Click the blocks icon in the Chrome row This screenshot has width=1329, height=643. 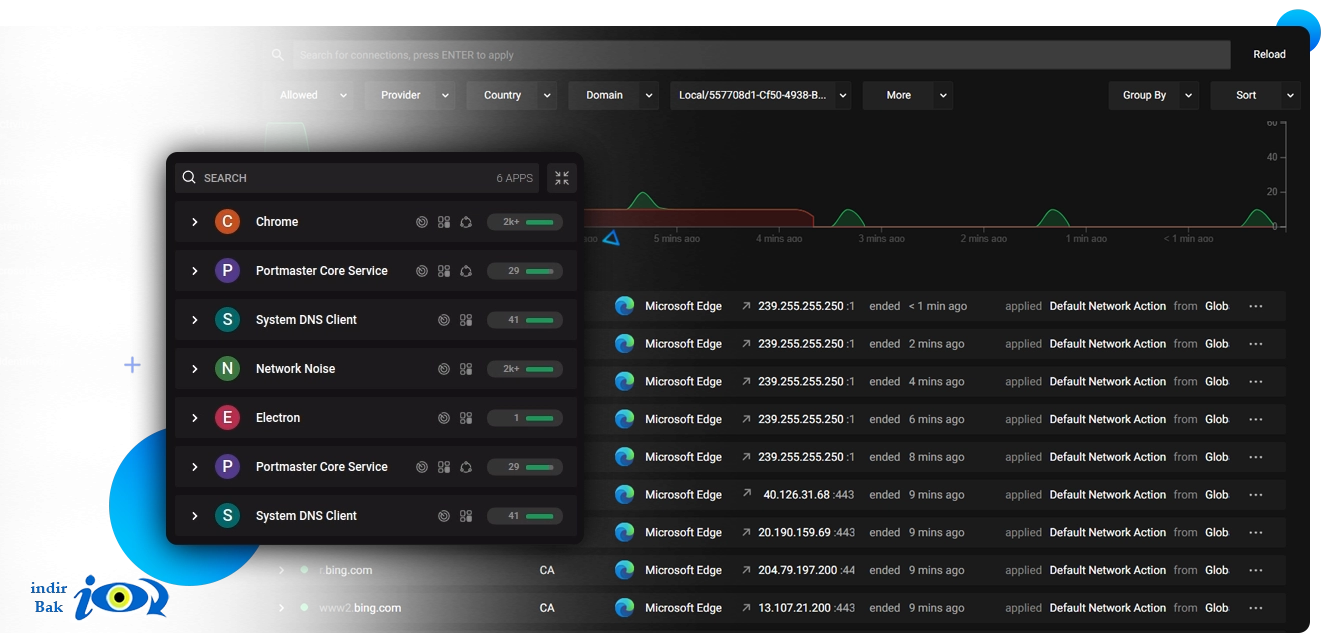coord(444,222)
